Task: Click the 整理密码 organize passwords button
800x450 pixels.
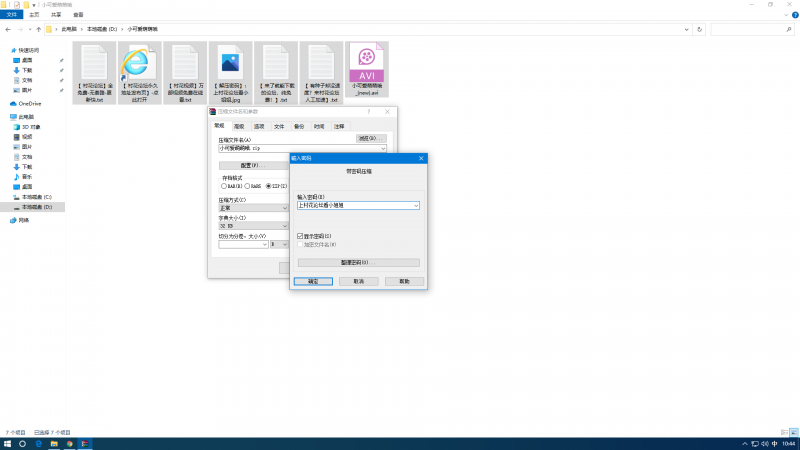Action: coord(358,262)
